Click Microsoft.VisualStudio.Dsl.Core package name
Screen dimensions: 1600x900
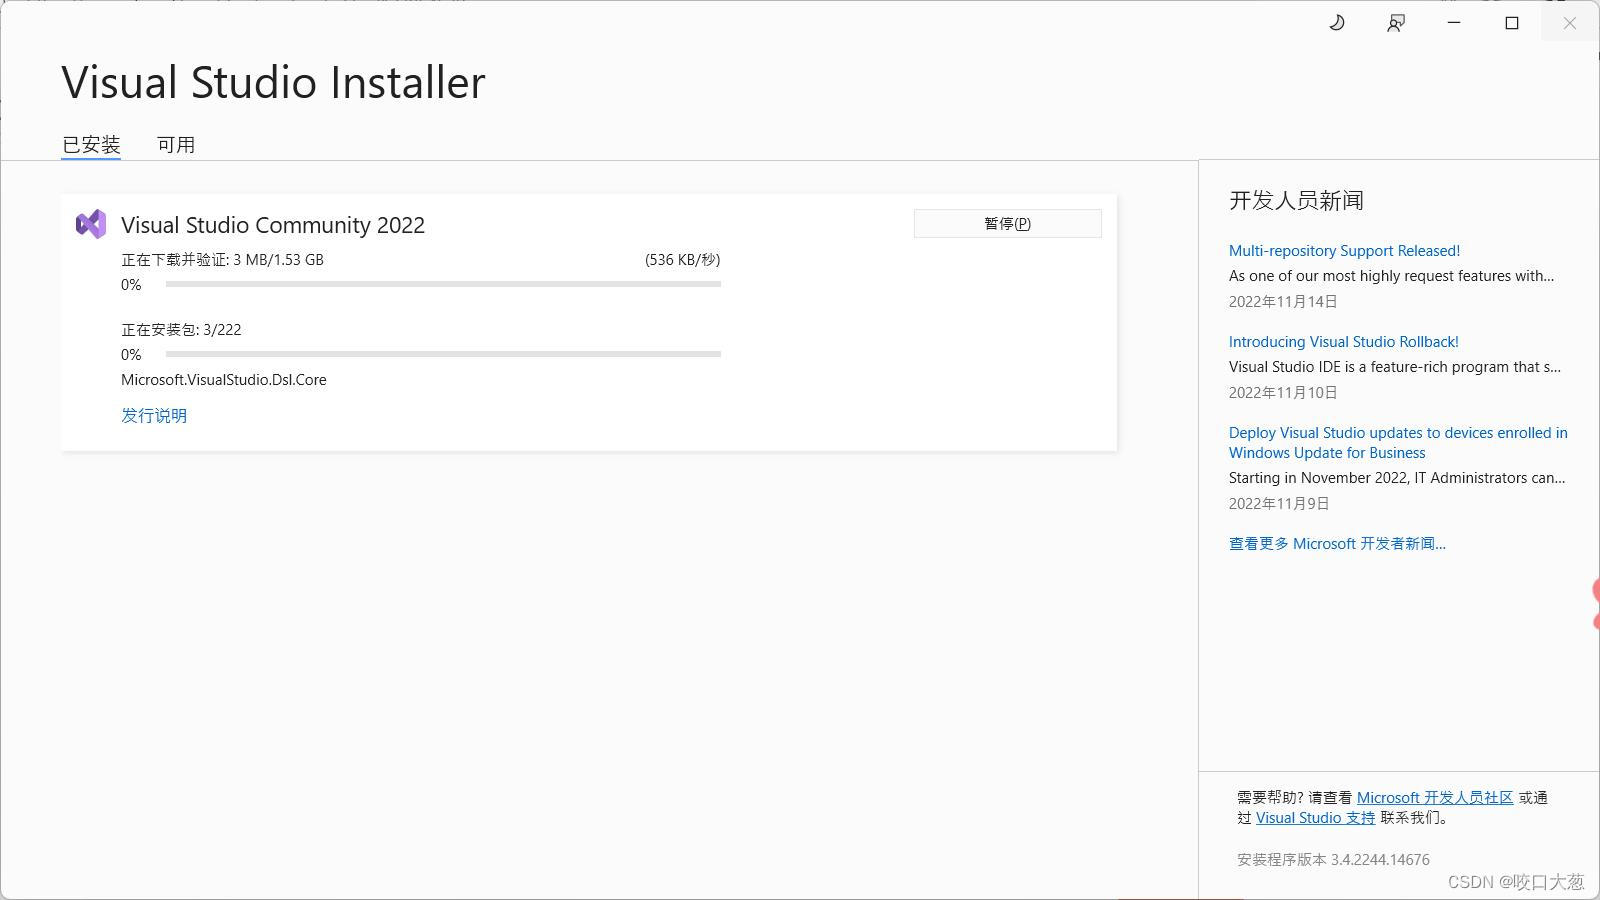coord(224,380)
